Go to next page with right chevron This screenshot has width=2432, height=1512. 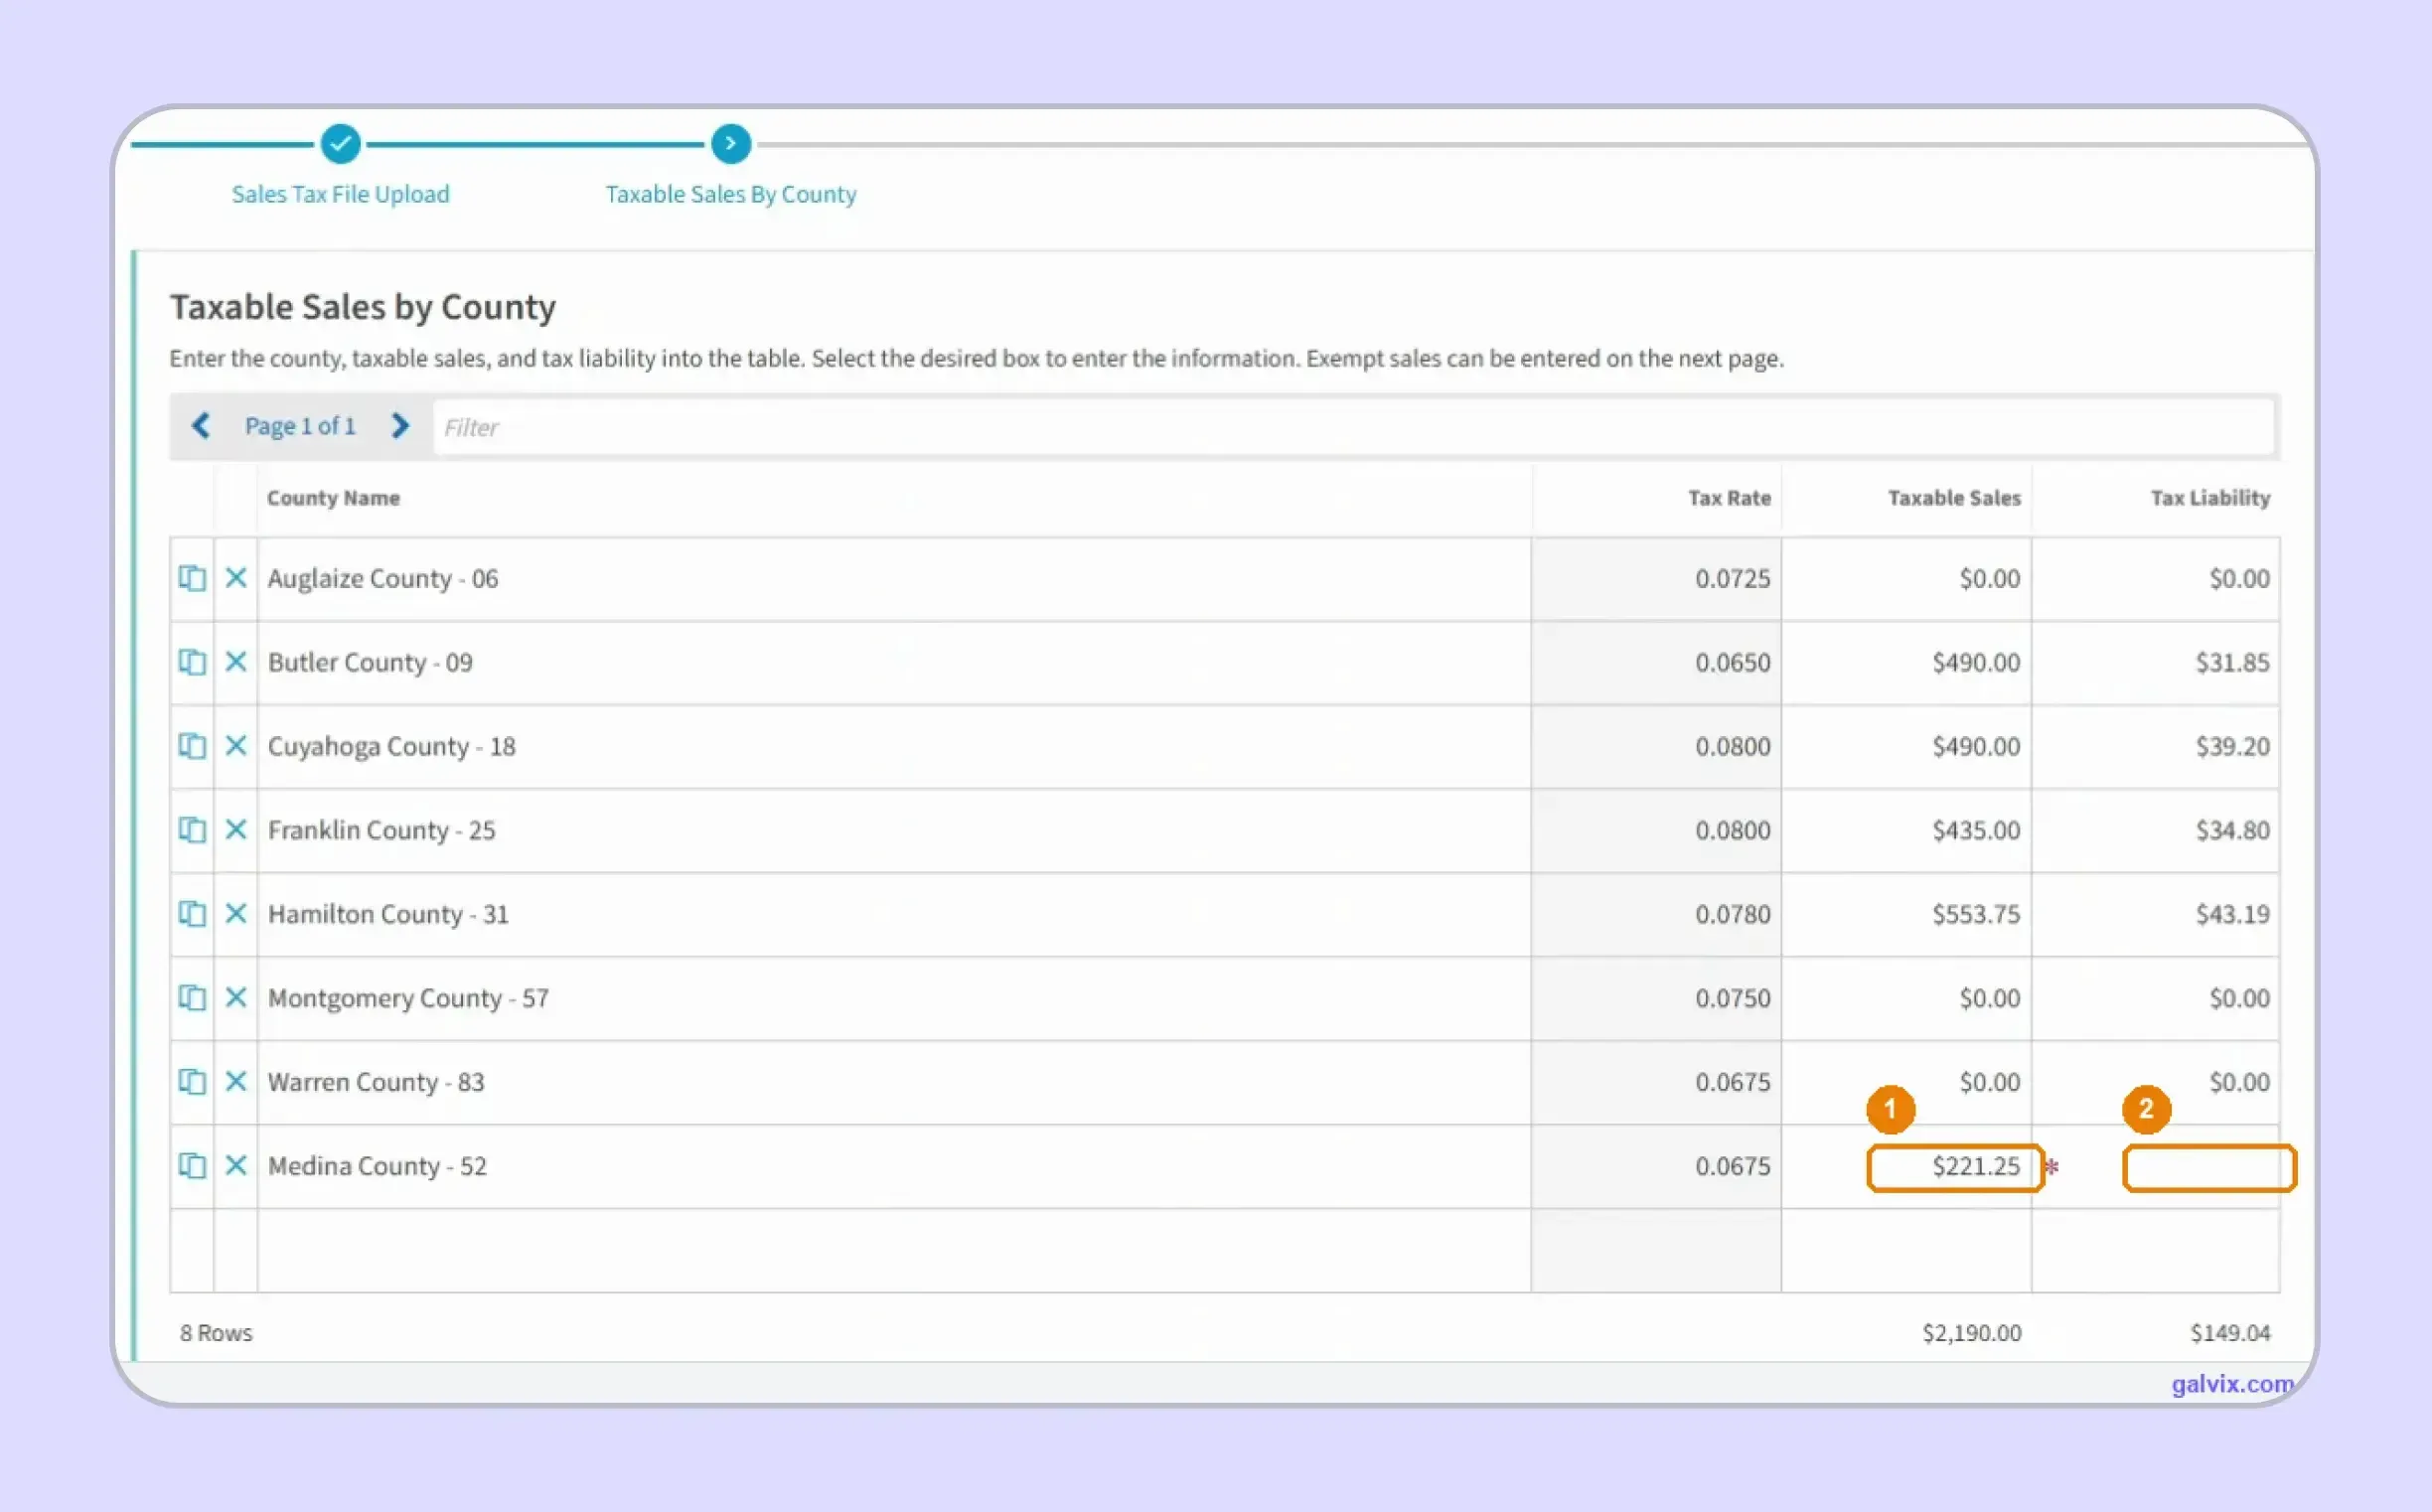[x=400, y=426]
